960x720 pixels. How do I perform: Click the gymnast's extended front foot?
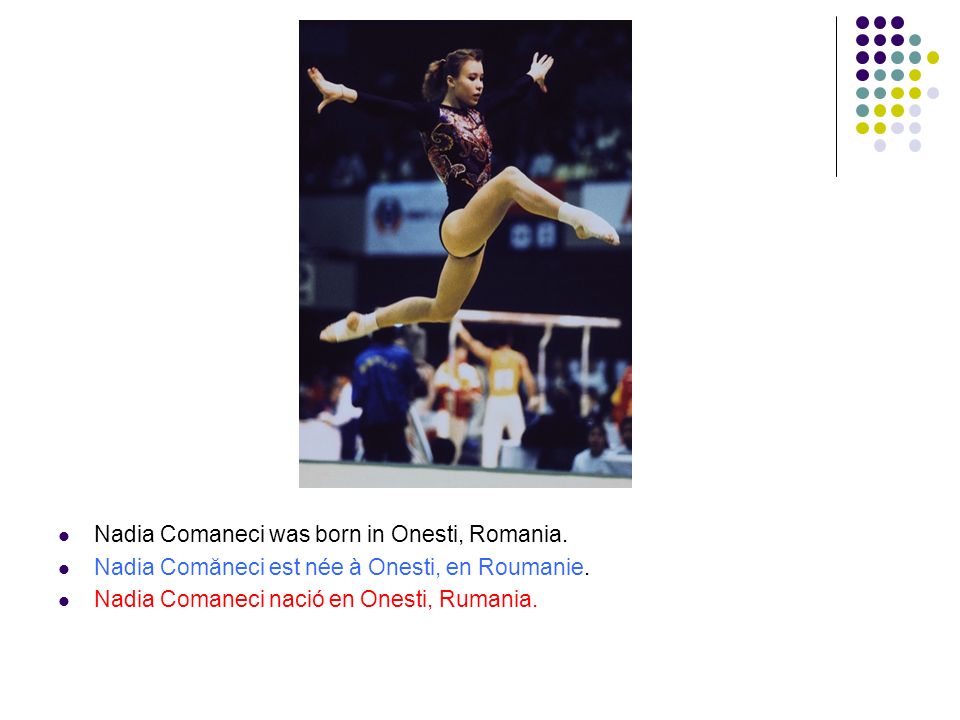tap(589, 225)
